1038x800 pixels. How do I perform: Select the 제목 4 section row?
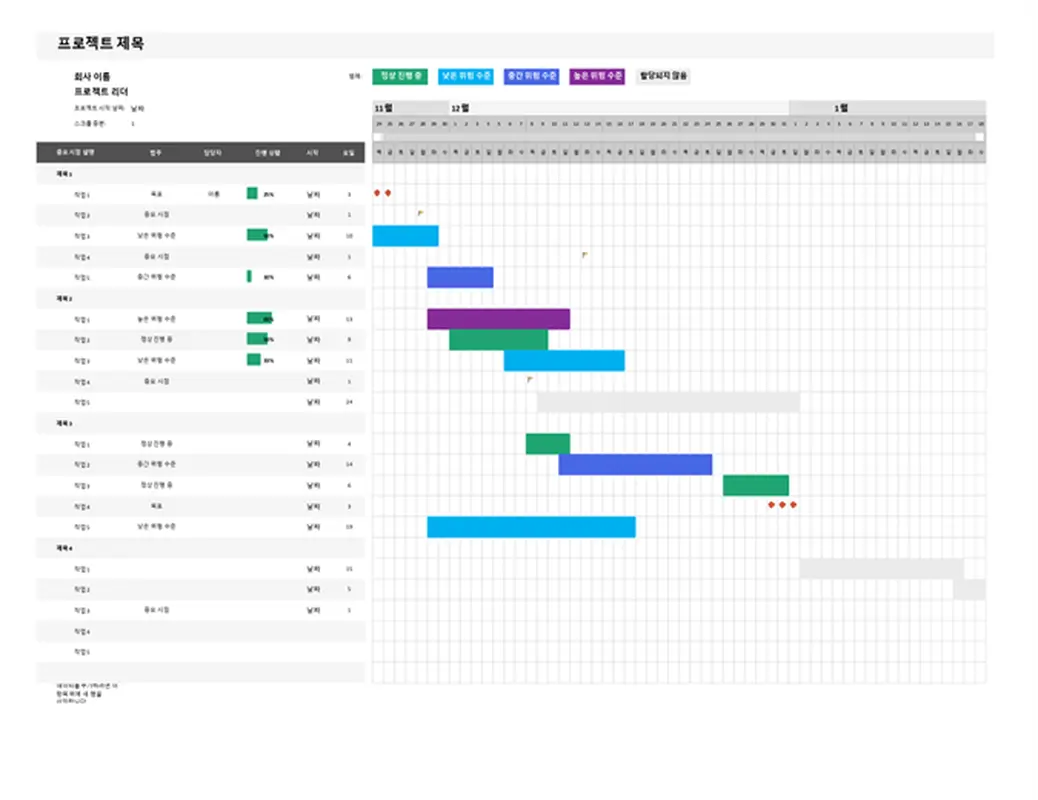coord(201,548)
